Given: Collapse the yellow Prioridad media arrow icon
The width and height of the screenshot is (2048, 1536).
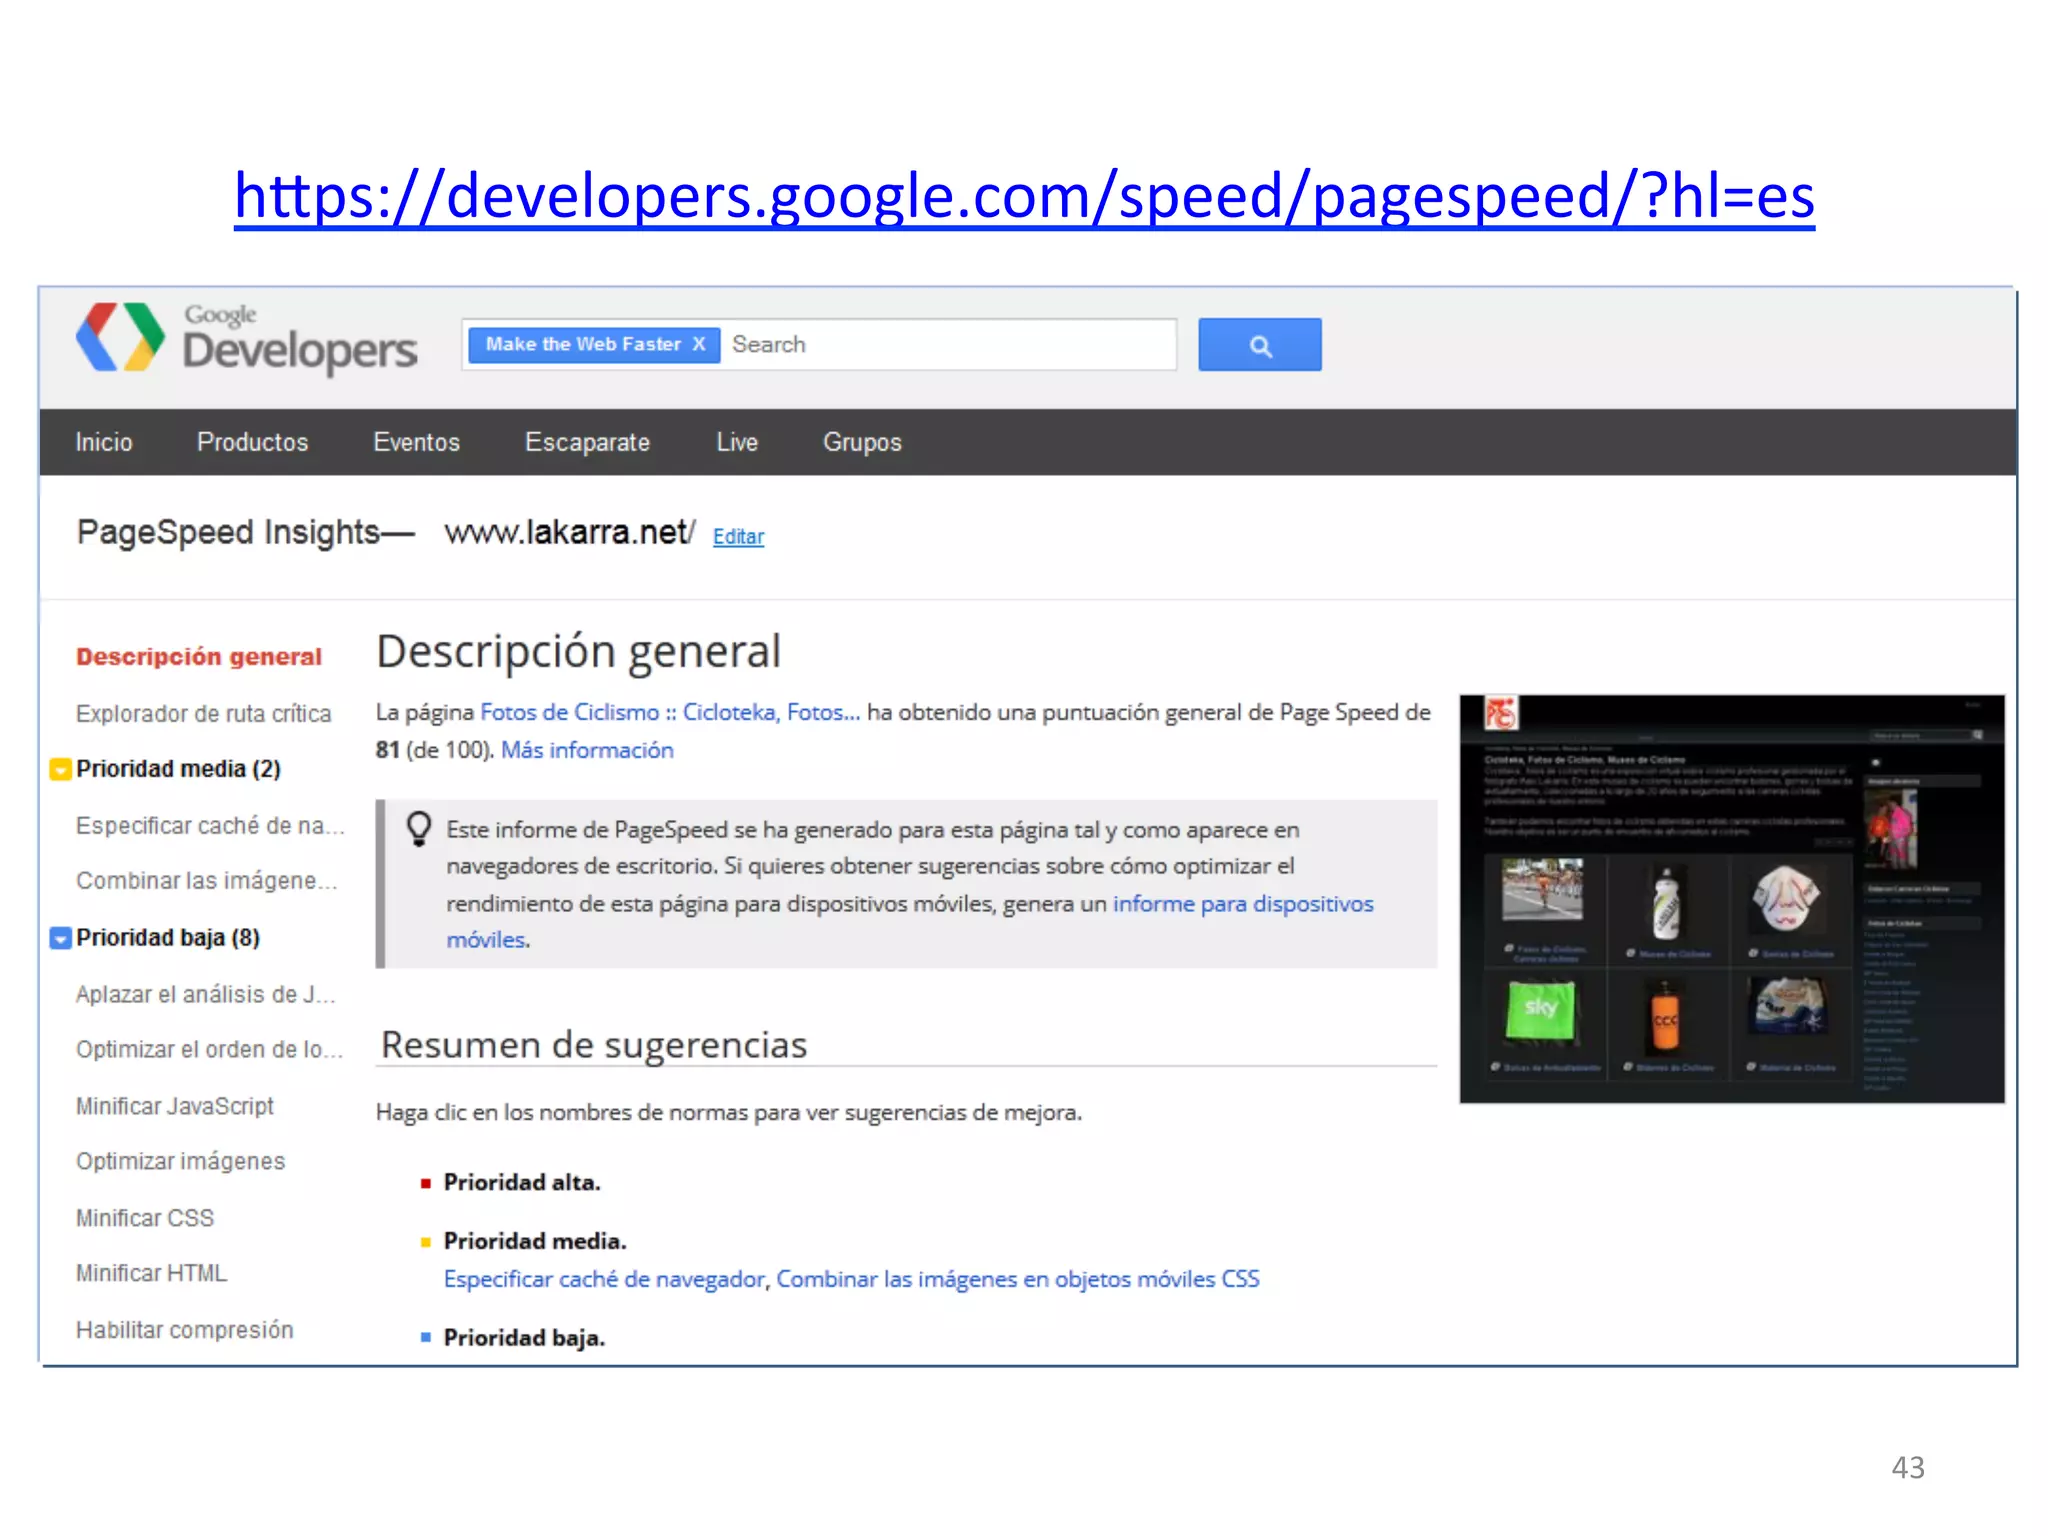Looking at the screenshot, I should pyautogui.click(x=60, y=769).
